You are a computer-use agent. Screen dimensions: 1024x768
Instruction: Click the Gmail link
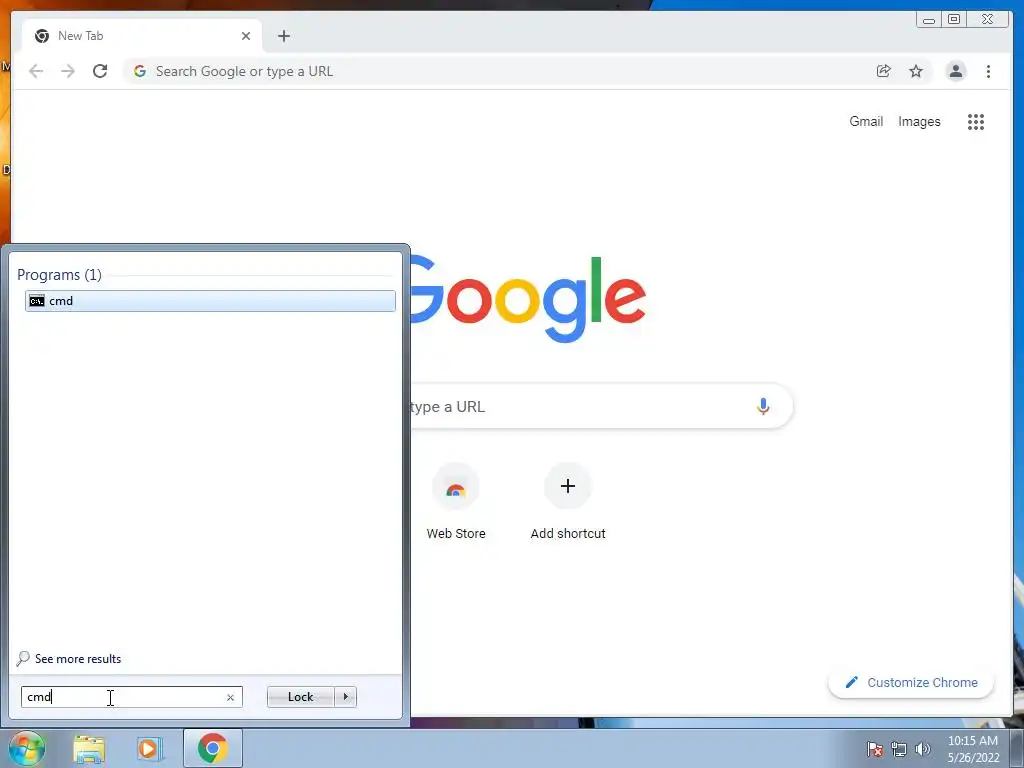(866, 121)
